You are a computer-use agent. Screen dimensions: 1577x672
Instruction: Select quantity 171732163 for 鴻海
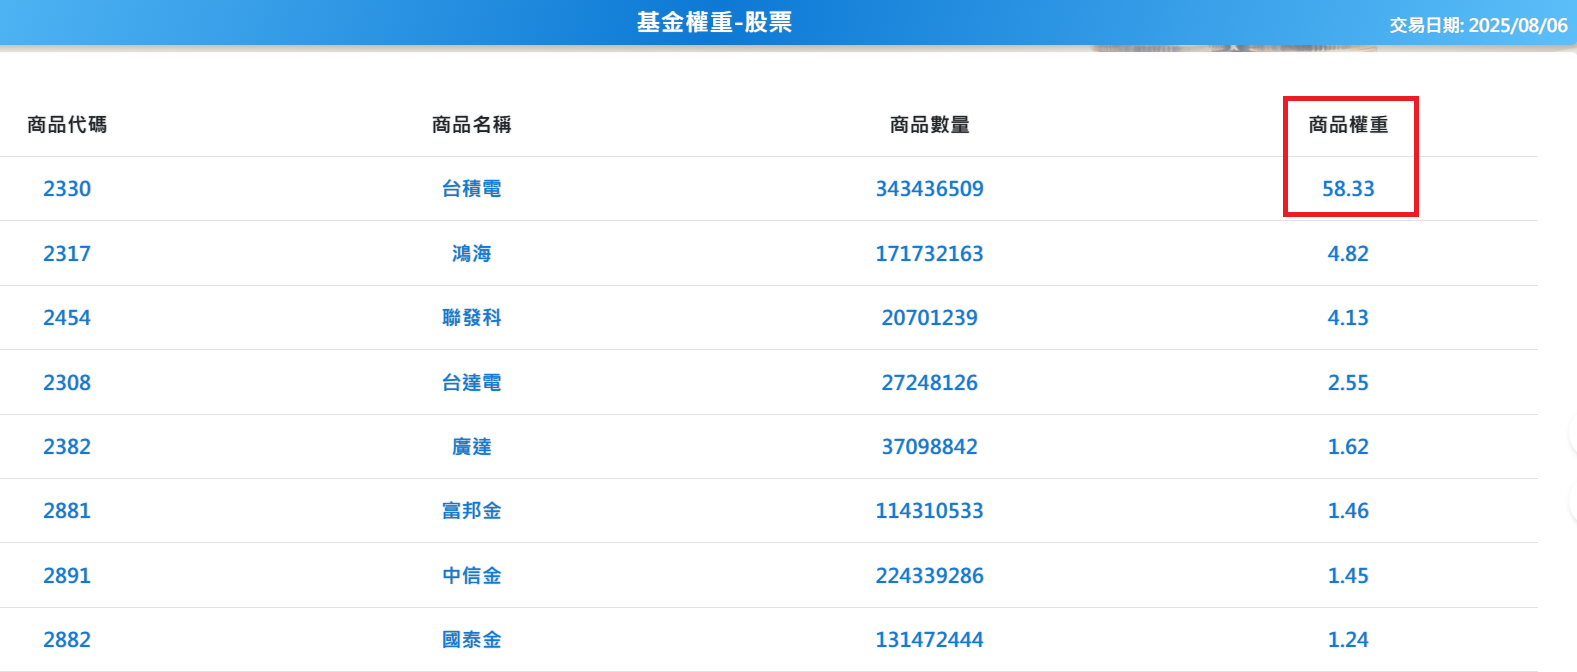coord(930,254)
